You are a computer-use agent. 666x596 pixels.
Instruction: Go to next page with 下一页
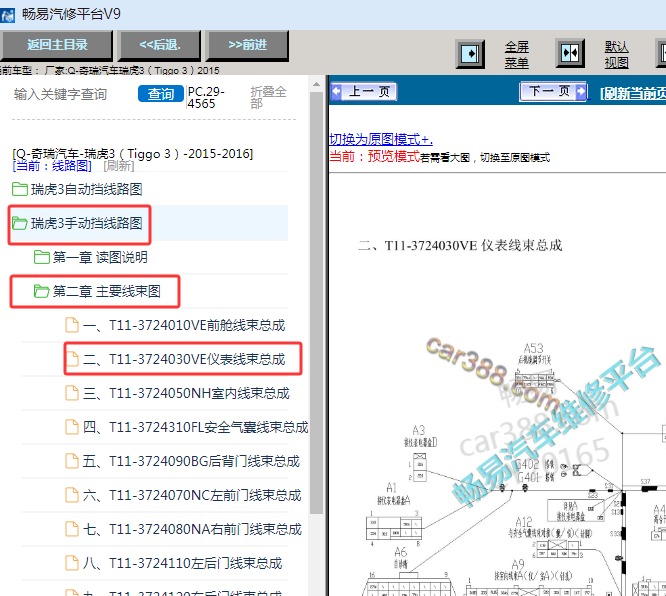point(553,91)
